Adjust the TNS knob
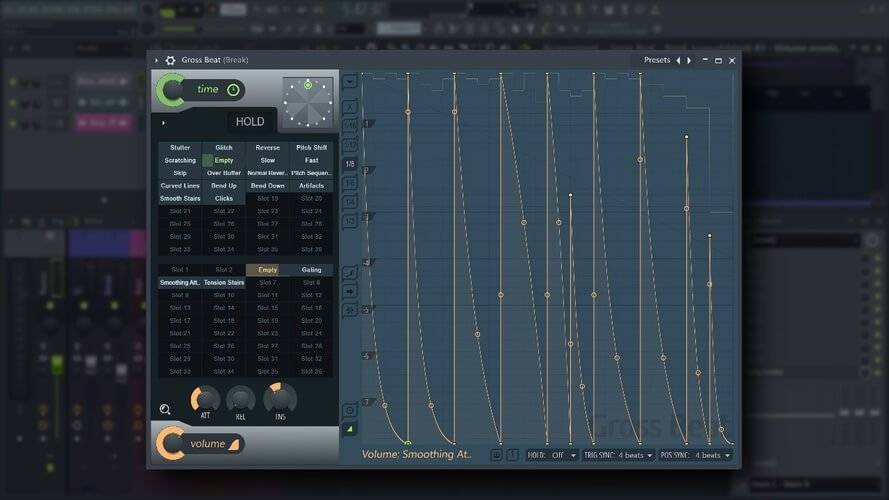 point(280,398)
